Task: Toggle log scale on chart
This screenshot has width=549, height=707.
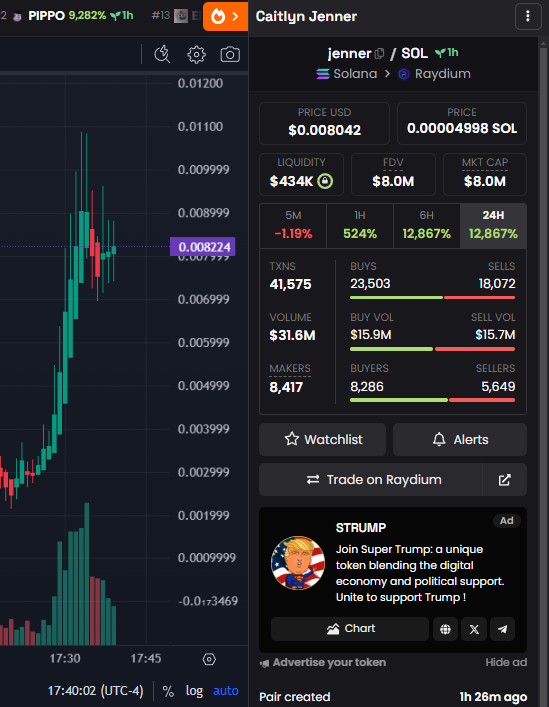Action: 194,691
